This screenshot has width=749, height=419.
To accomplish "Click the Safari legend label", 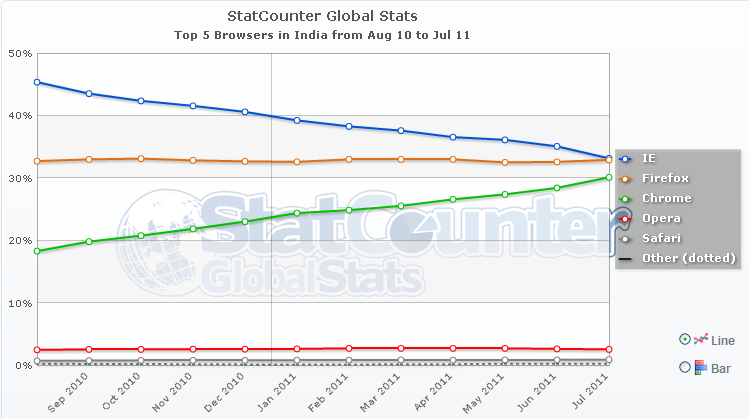I will [661, 239].
